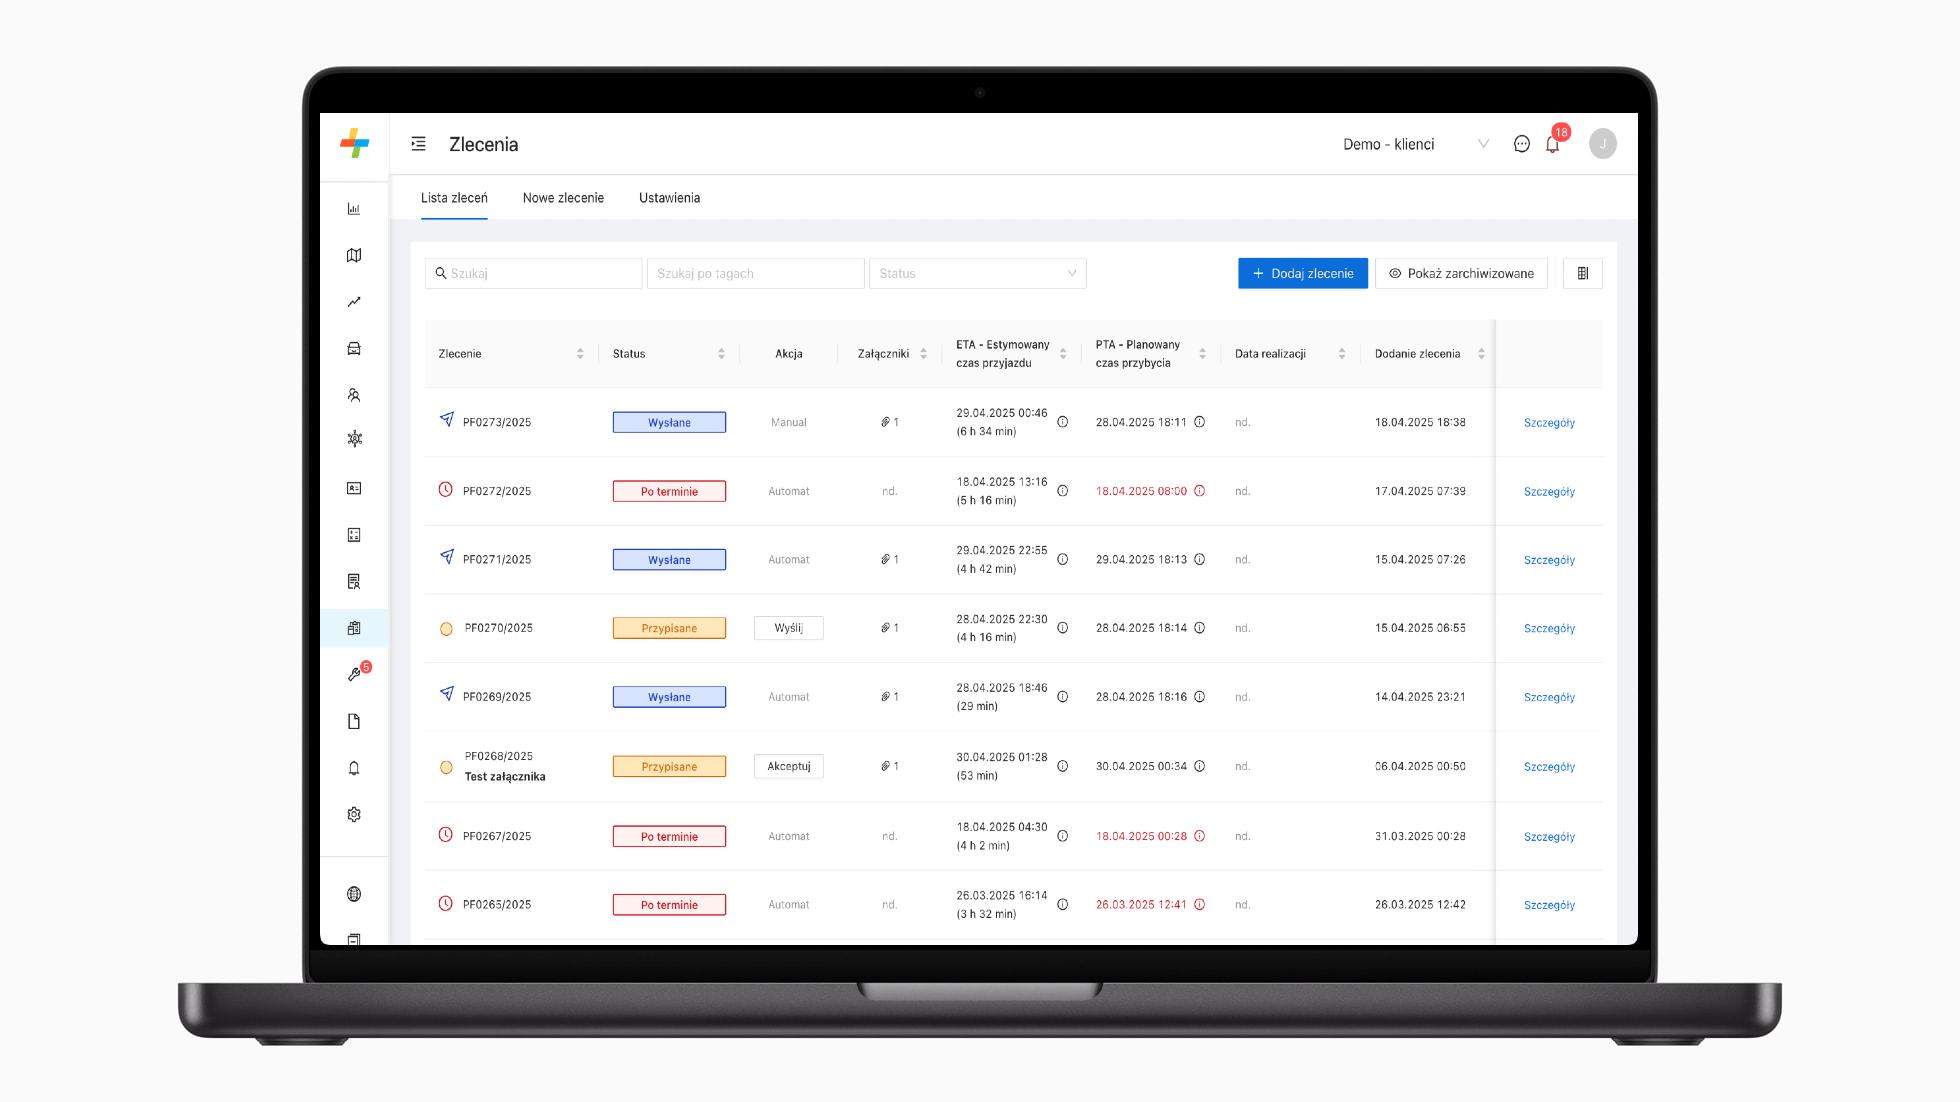
Task: Collapse sidebar using the menu toggle icon
Action: coord(418,144)
